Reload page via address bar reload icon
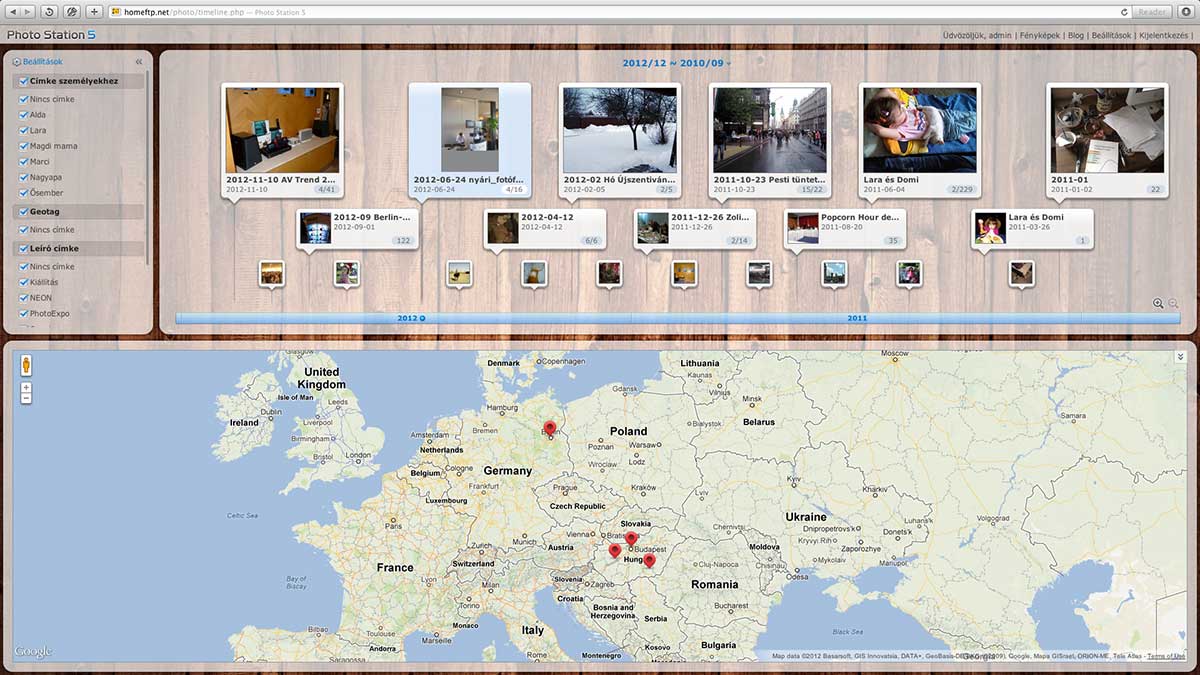The image size is (1200, 675). coord(1125,12)
